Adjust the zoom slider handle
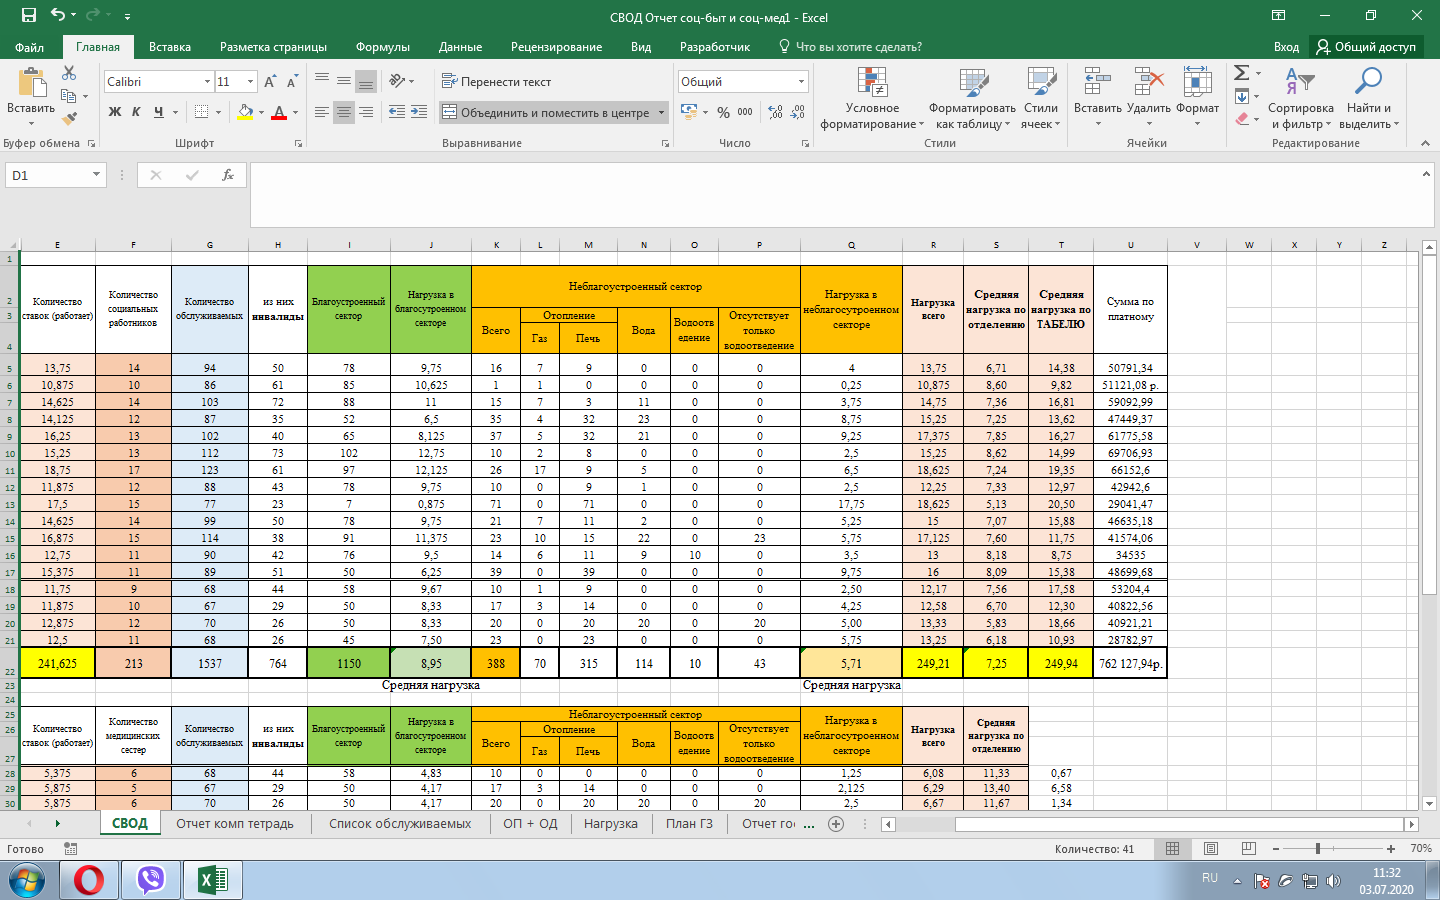Image resolution: width=1440 pixels, height=900 pixels. [x=1318, y=848]
